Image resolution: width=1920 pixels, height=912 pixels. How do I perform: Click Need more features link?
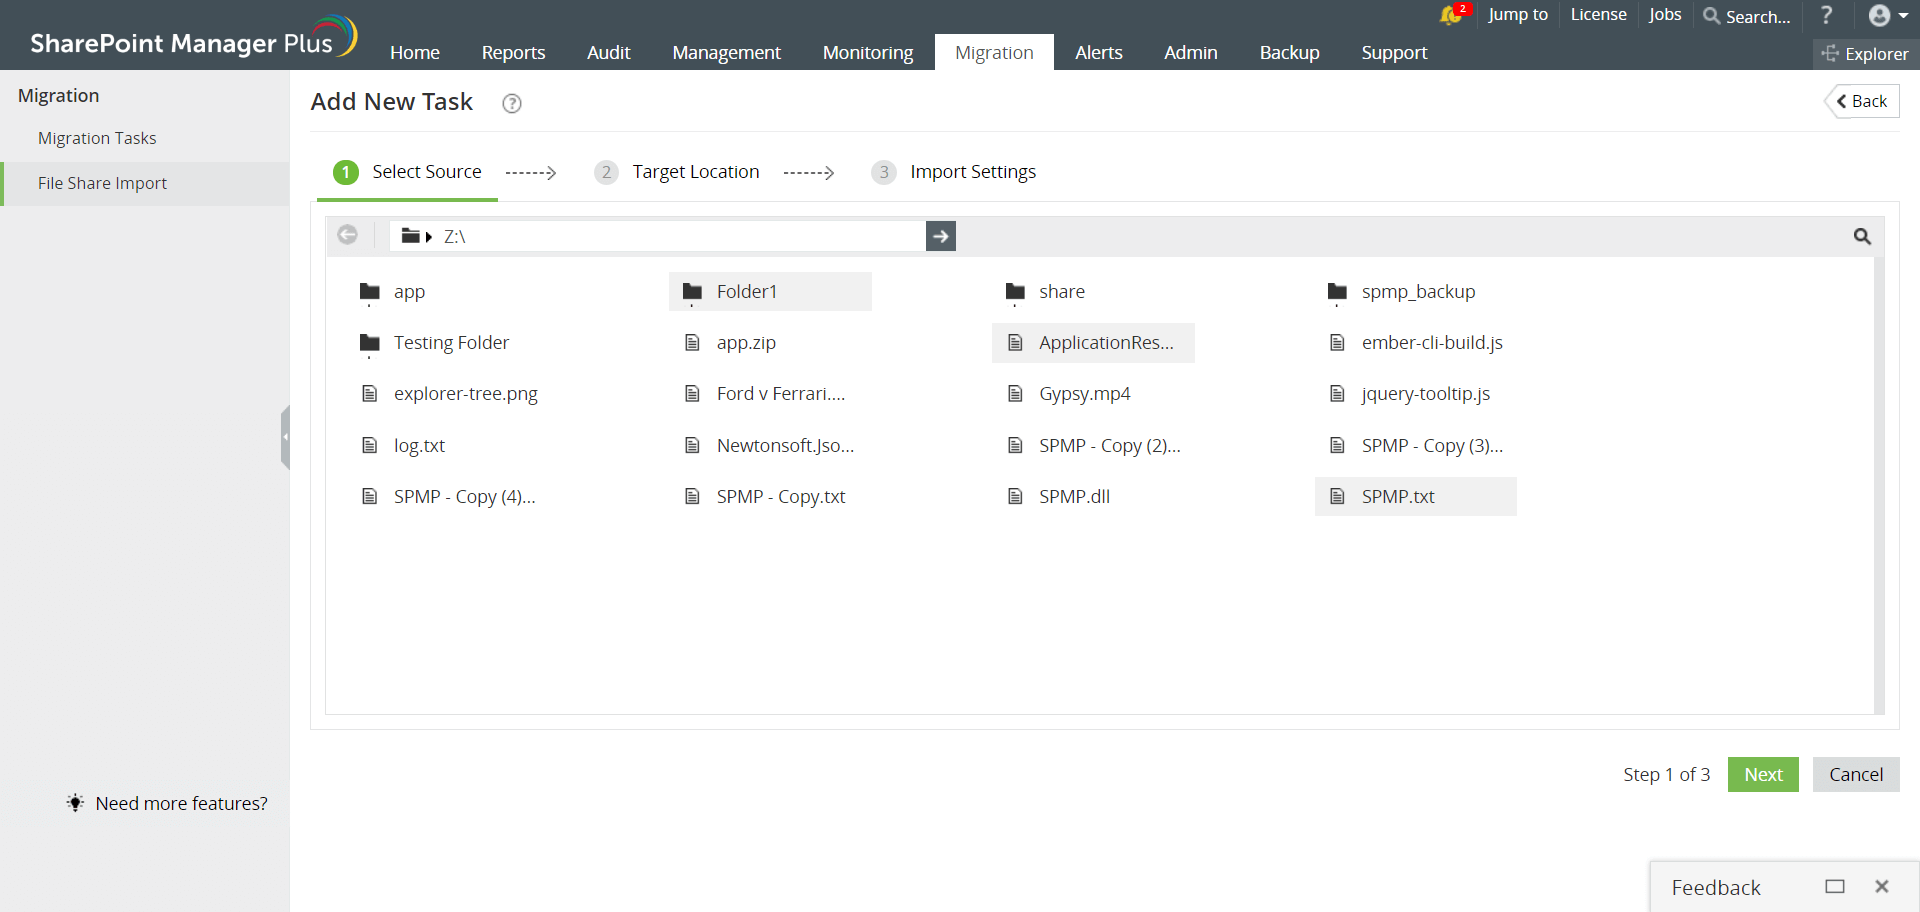pos(180,803)
